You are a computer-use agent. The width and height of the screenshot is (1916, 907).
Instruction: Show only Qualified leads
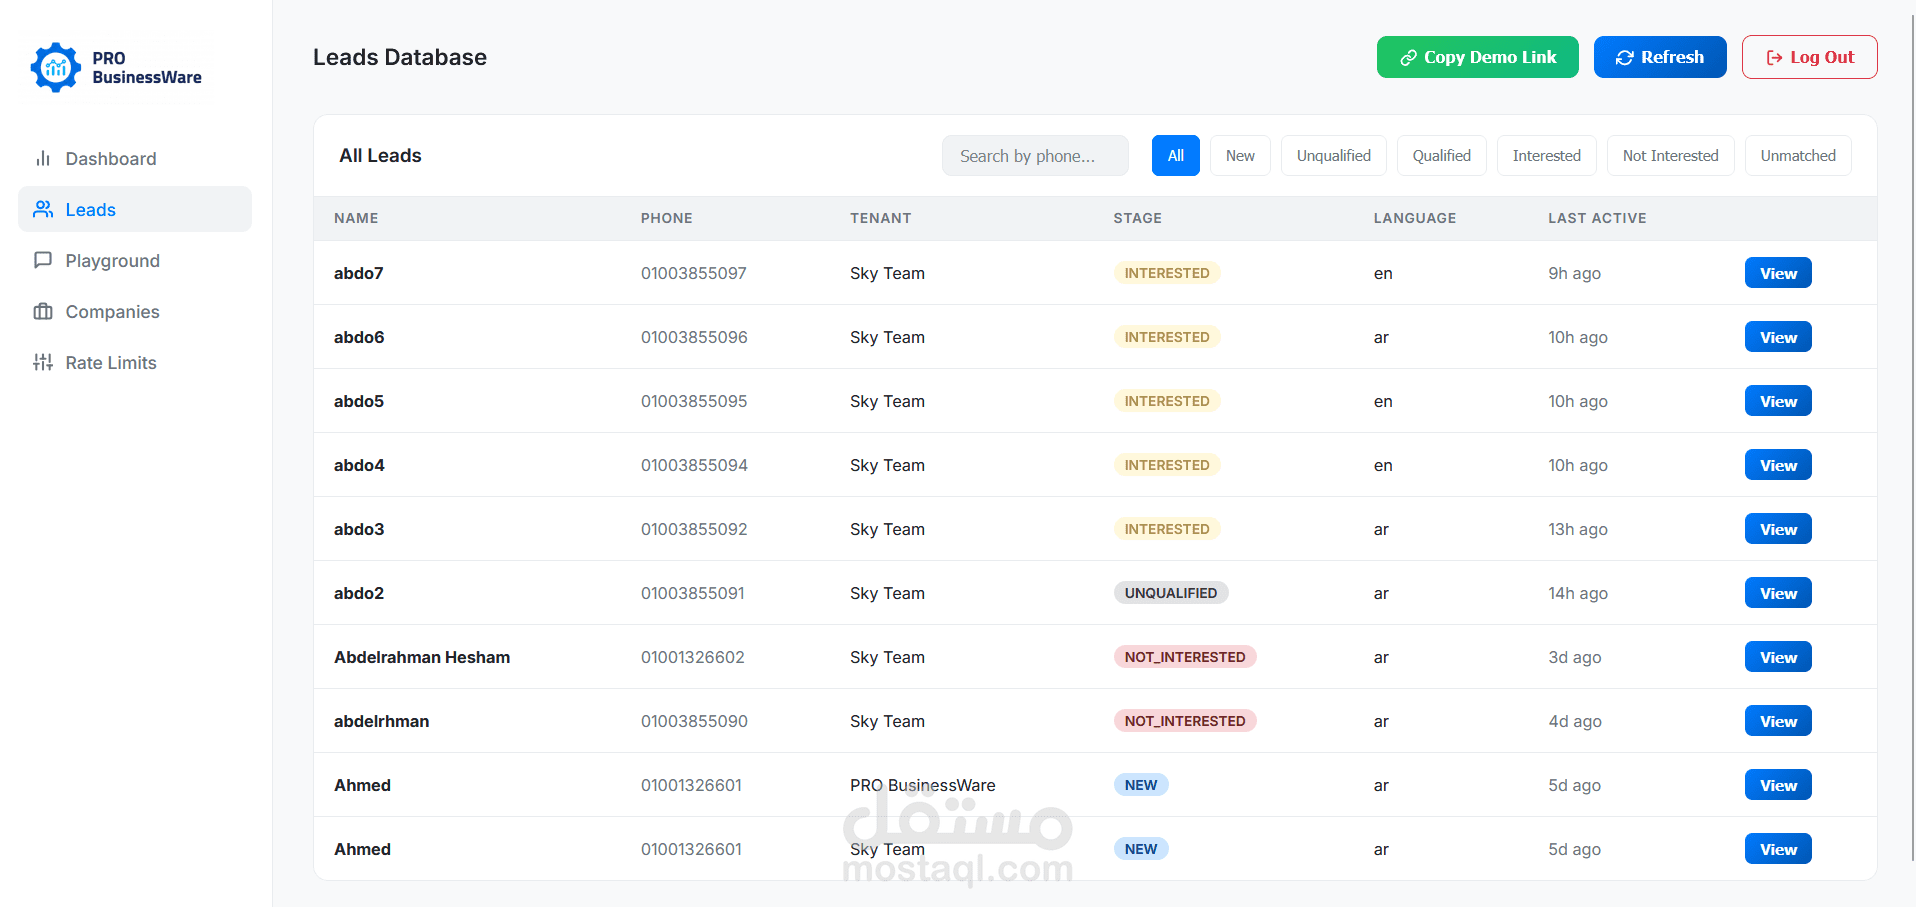(1442, 155)
